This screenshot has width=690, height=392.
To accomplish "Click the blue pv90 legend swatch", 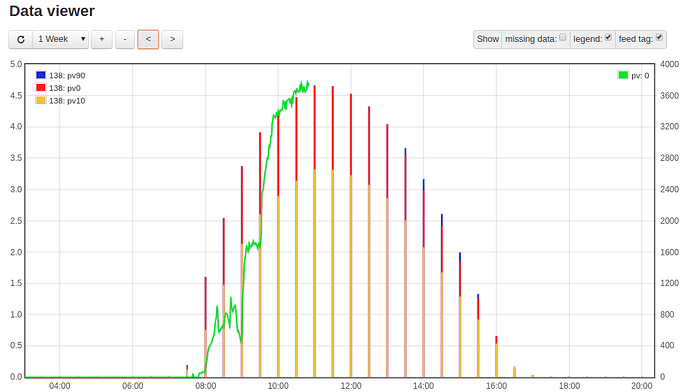I will (41, 75).
